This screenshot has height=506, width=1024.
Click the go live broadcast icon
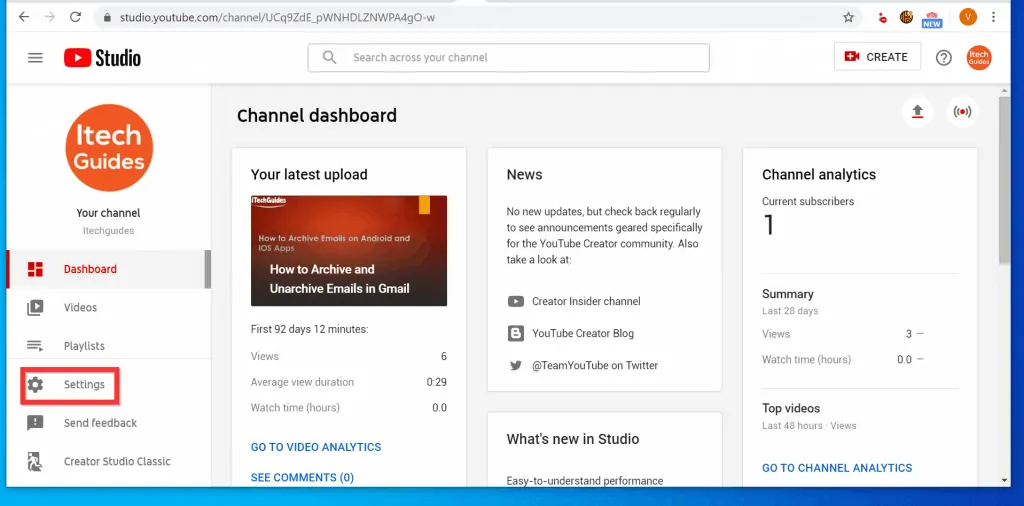coord(962,112)
